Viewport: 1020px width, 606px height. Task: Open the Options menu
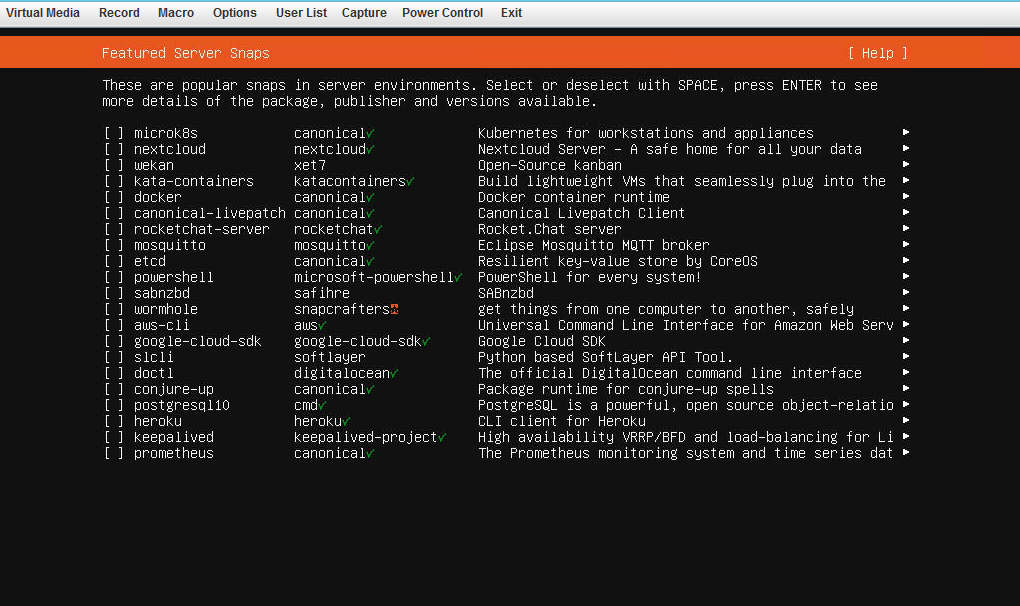coord(234,12)
